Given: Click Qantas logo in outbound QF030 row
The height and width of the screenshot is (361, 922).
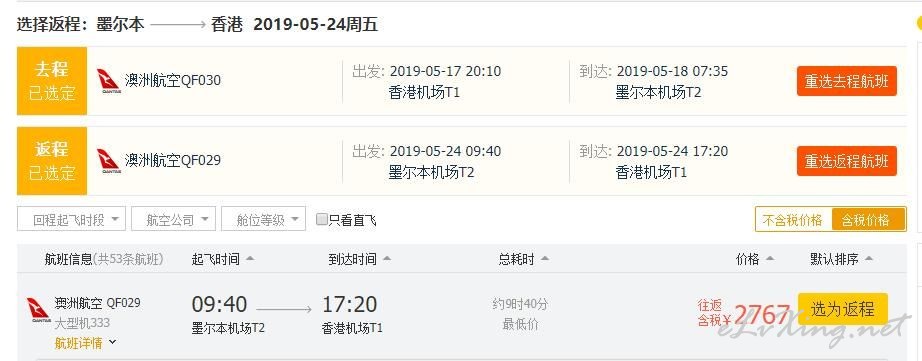Looking at the screenshot, I should [108, 81].
